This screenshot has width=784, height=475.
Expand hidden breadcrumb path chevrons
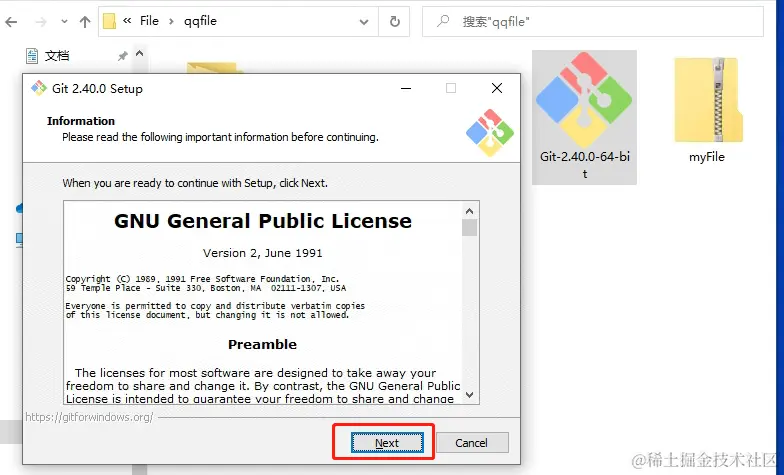click(127, 20)
